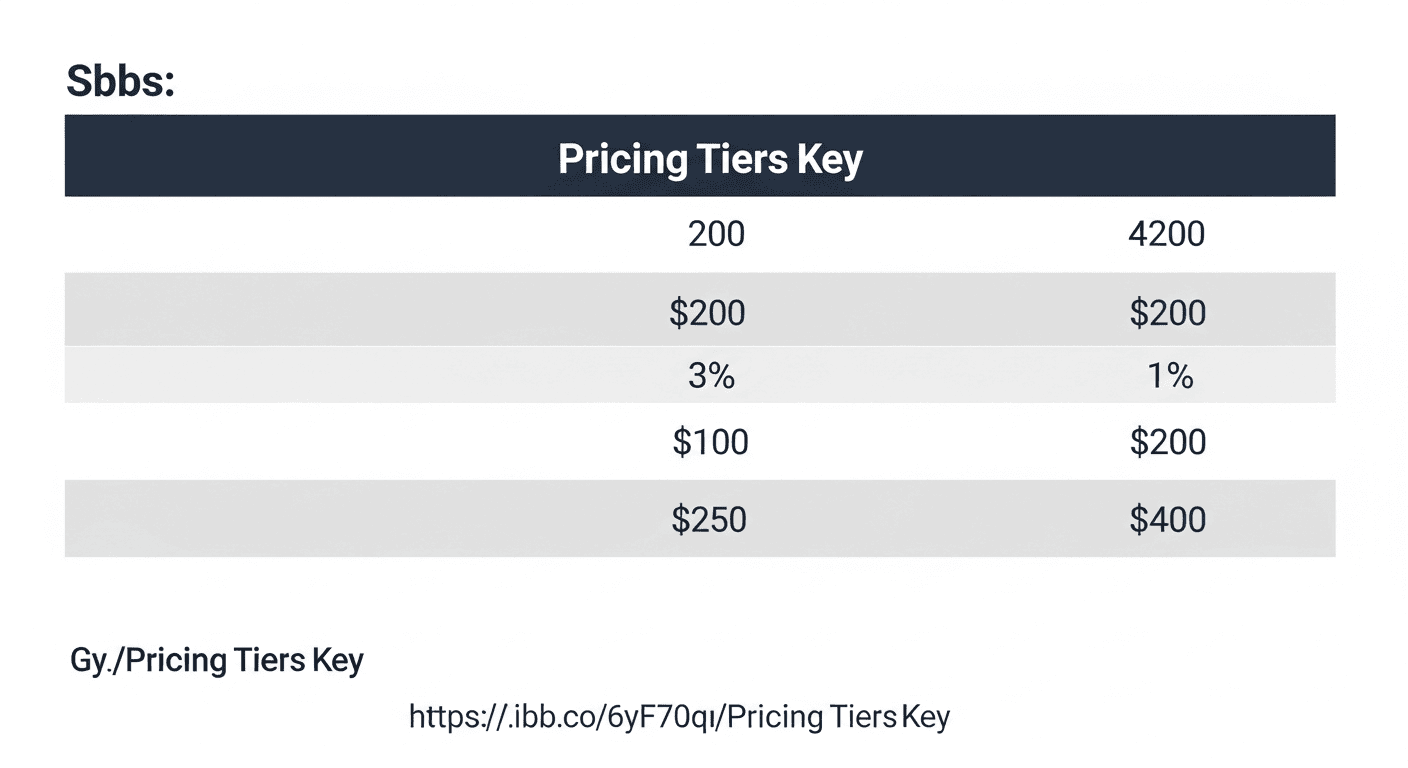Screen dimensions: 1408x768
Task: Click the 'Pricing Tiers Key' table header title
Action: click(710, 159)
